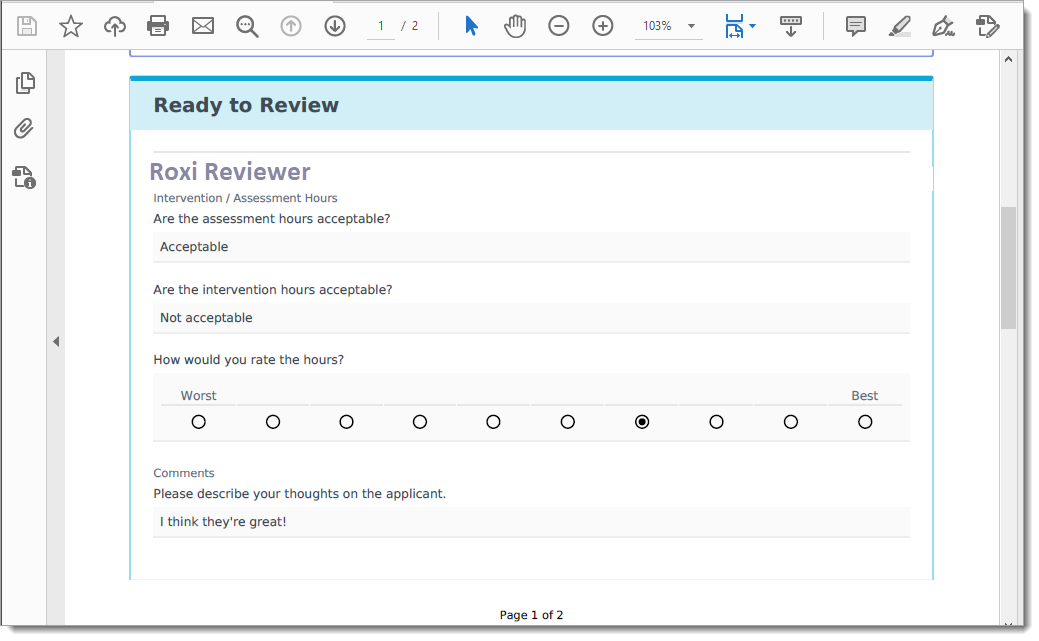Click the 'Worst' scale label

point(198,396)
